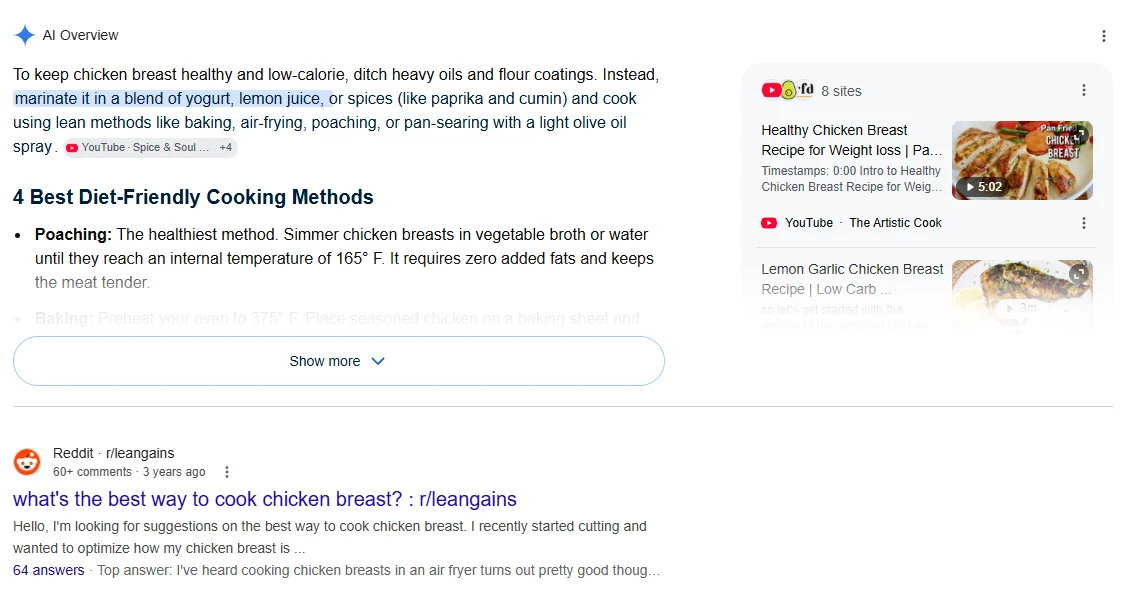Image resolution: width=1135 pixels, height=589 pixels.
Task: Open Healthy Chicken Breast Recipe video title
Action: pyautogui.click(x=852, y=140)
